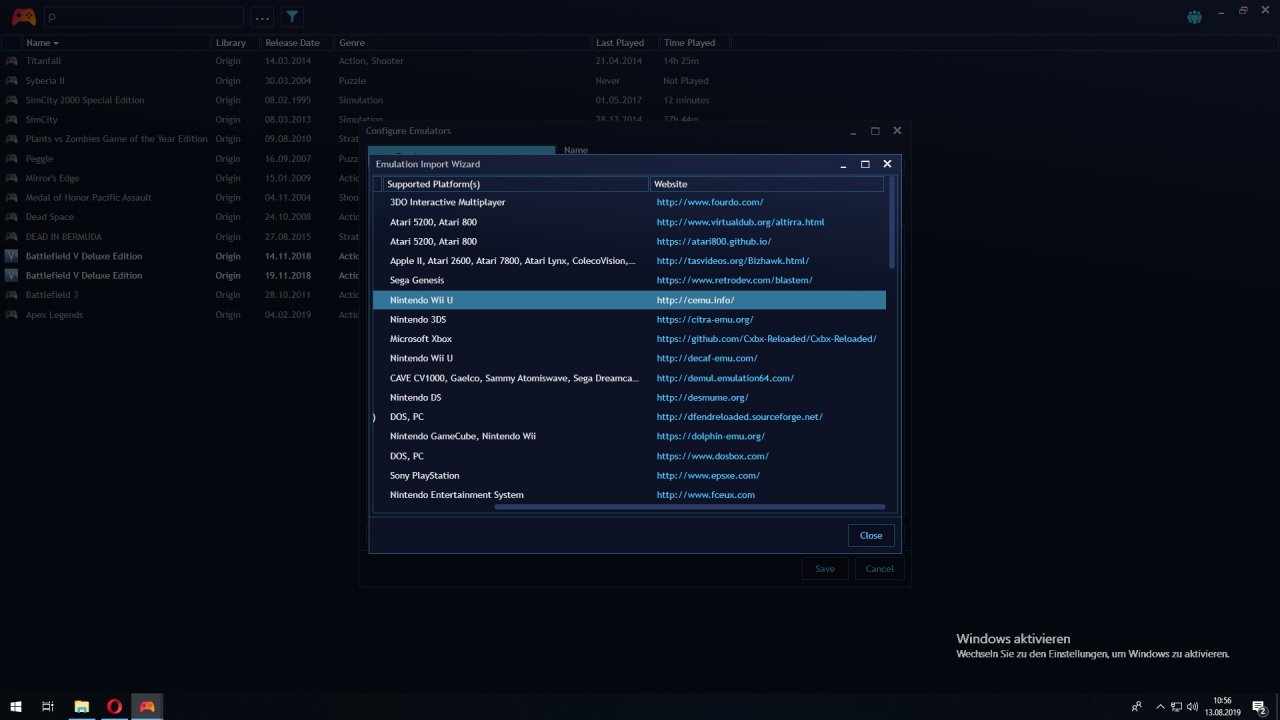This screenshot has height=720, width=1280.
Task: Click the wizard's horizontal scrollbar thumb
Action: pyautogui.click(x=689, y=507)
